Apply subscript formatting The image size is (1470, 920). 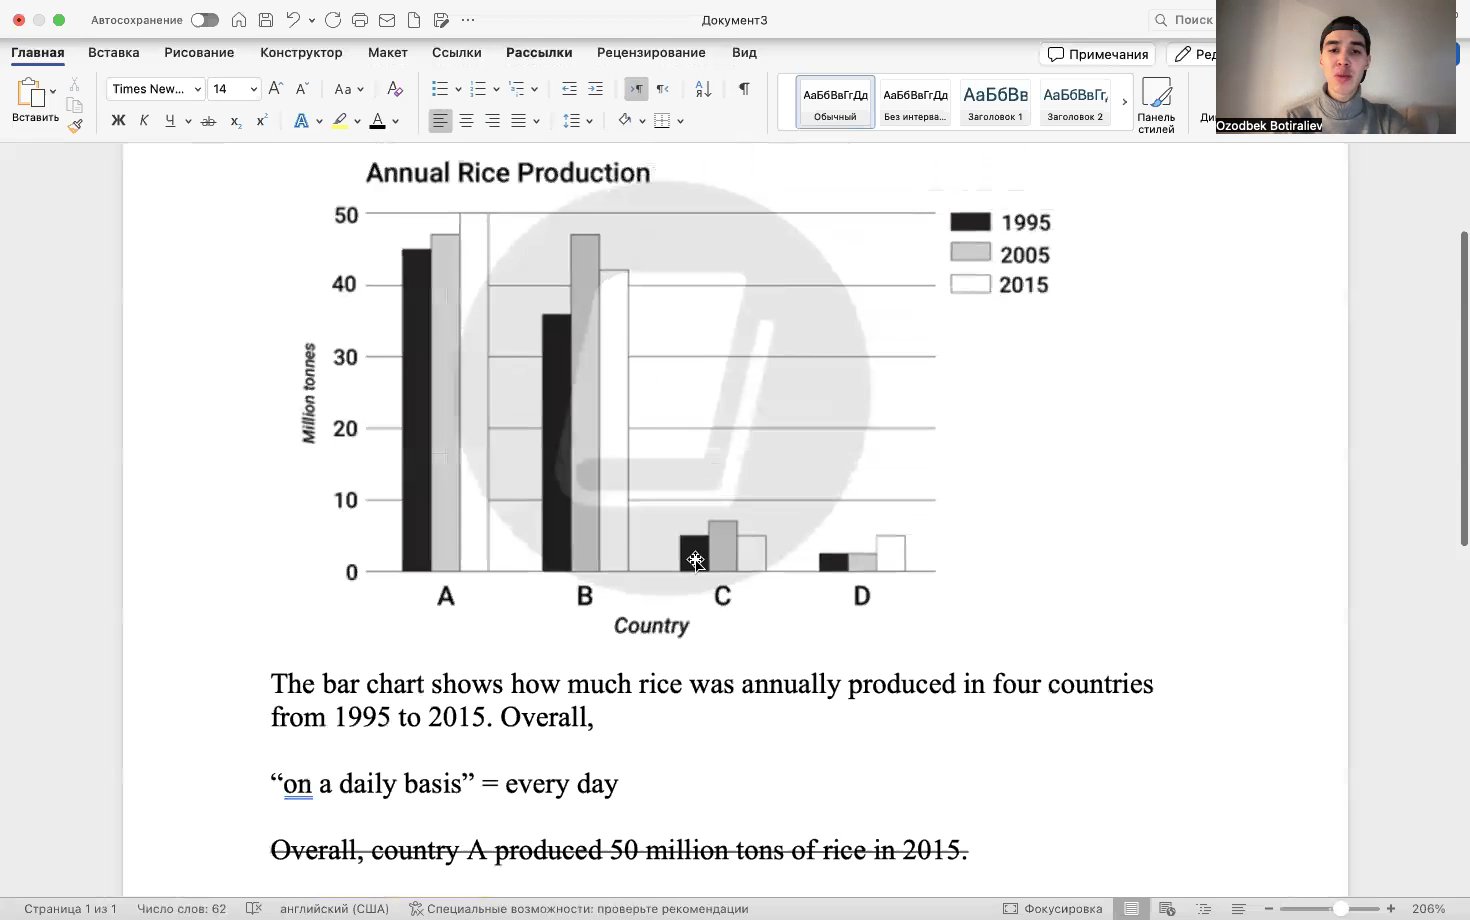point(235,120)
